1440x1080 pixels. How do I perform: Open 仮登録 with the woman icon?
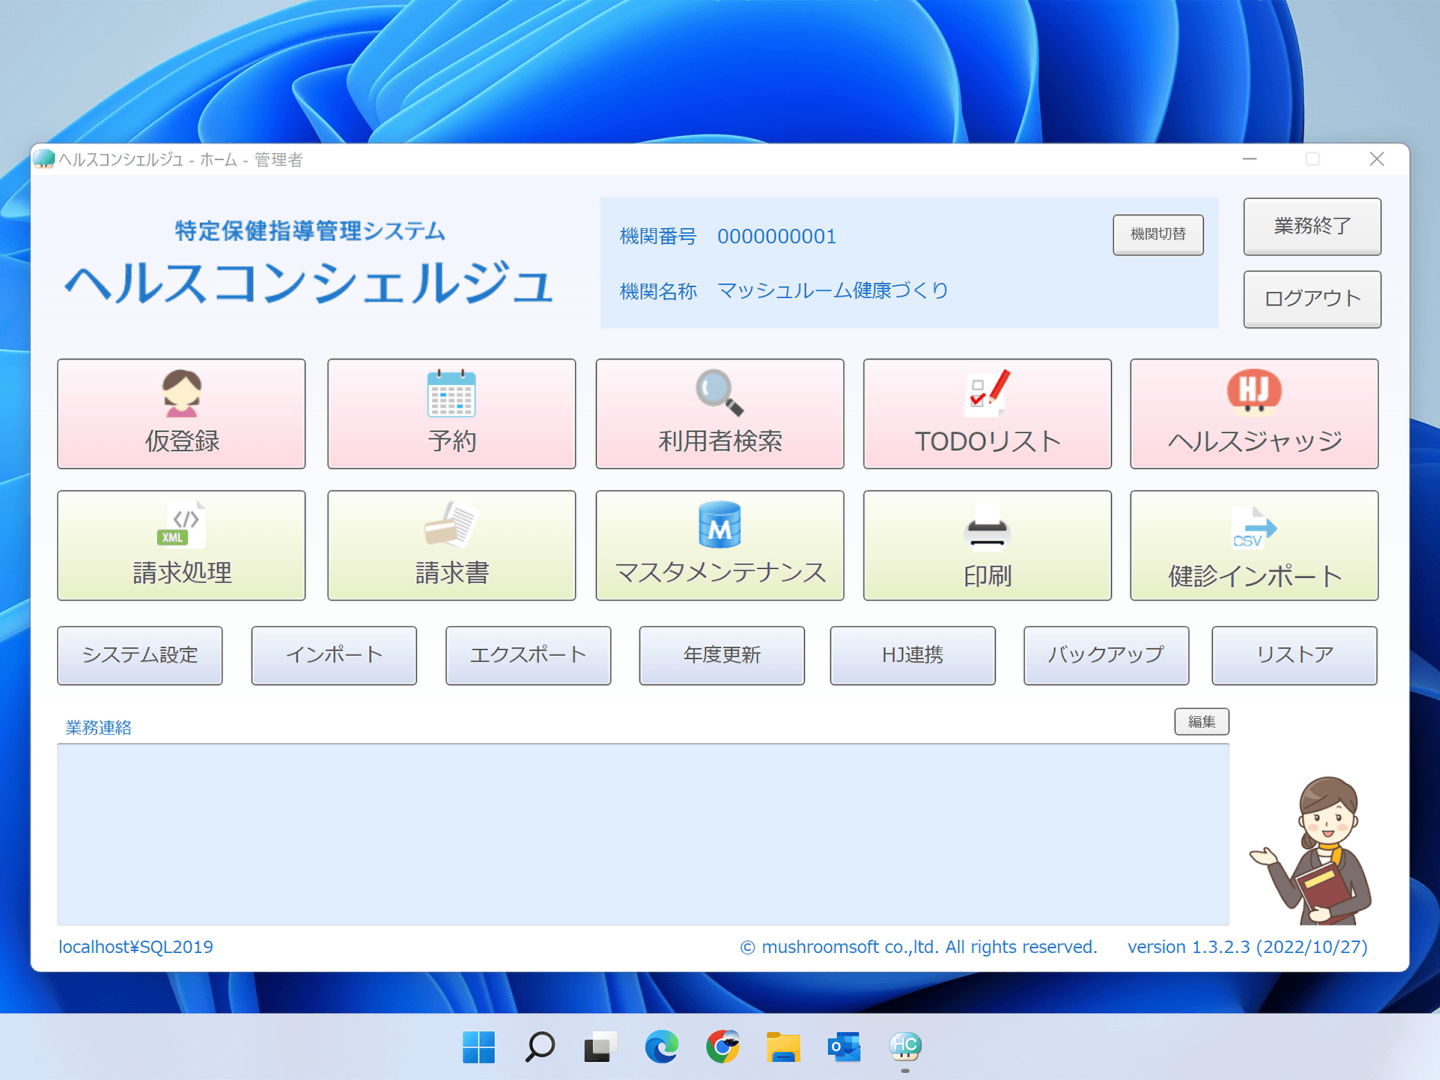tap(181, 414)
